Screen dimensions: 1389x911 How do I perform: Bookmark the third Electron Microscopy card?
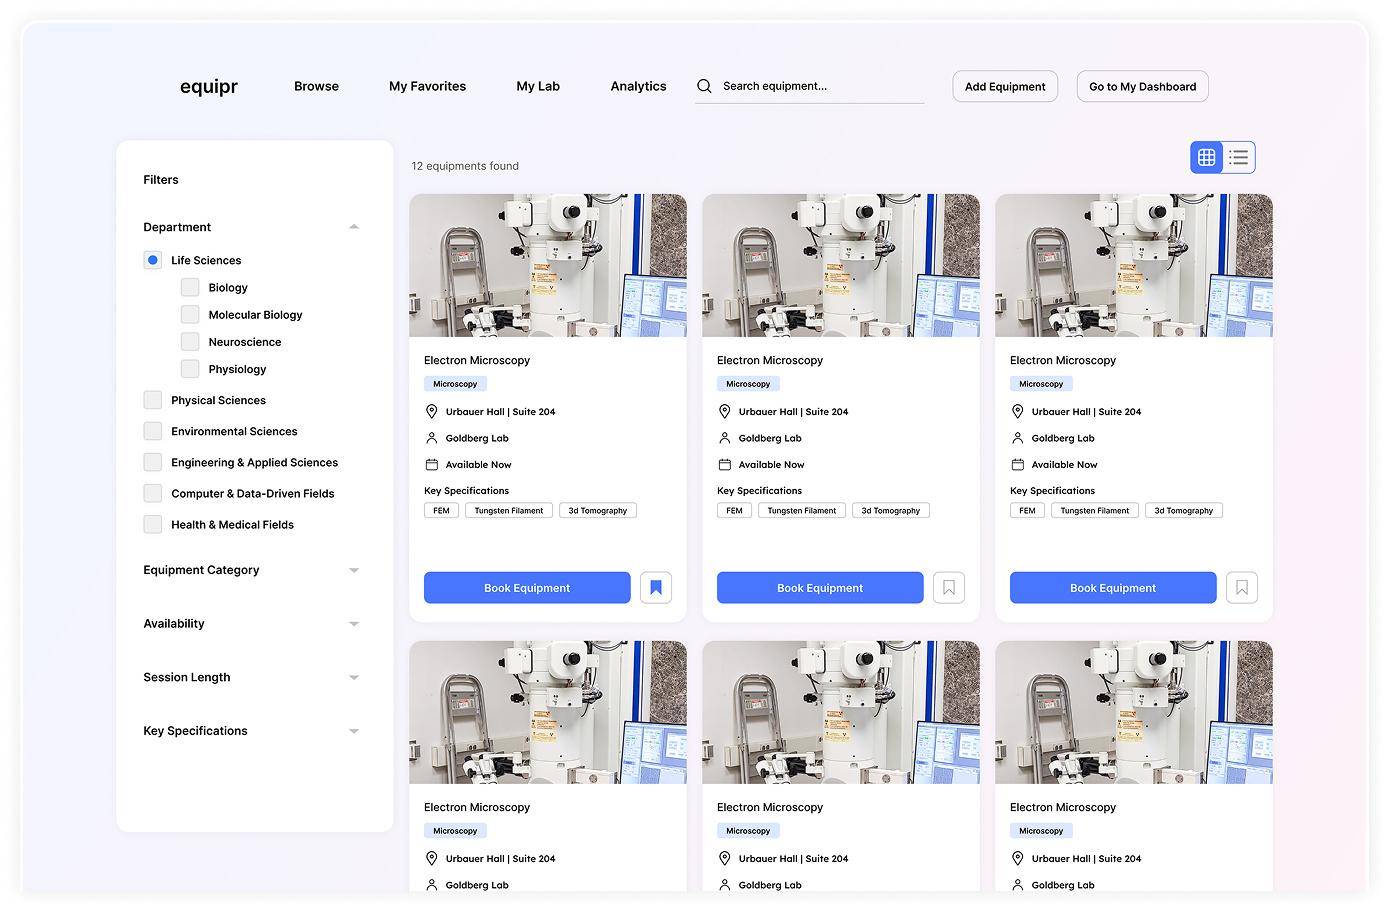(1242, 587)
